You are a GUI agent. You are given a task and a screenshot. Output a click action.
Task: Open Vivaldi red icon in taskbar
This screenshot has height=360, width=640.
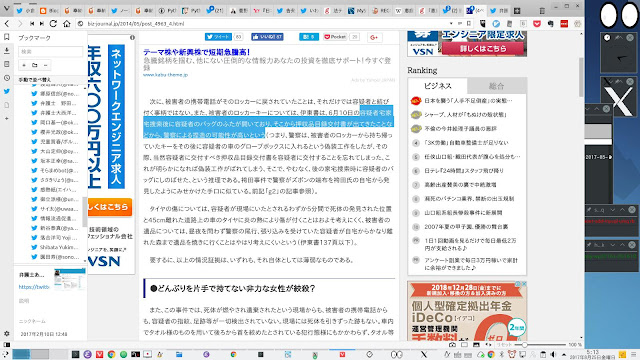[99, 354]
